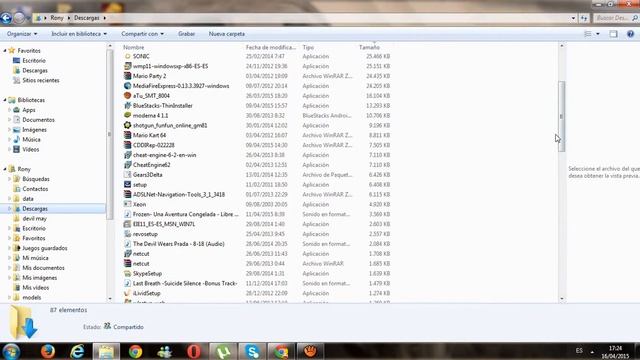Select the devil may folder
Screen dimensions: 640x360
[x=34, y=218]
